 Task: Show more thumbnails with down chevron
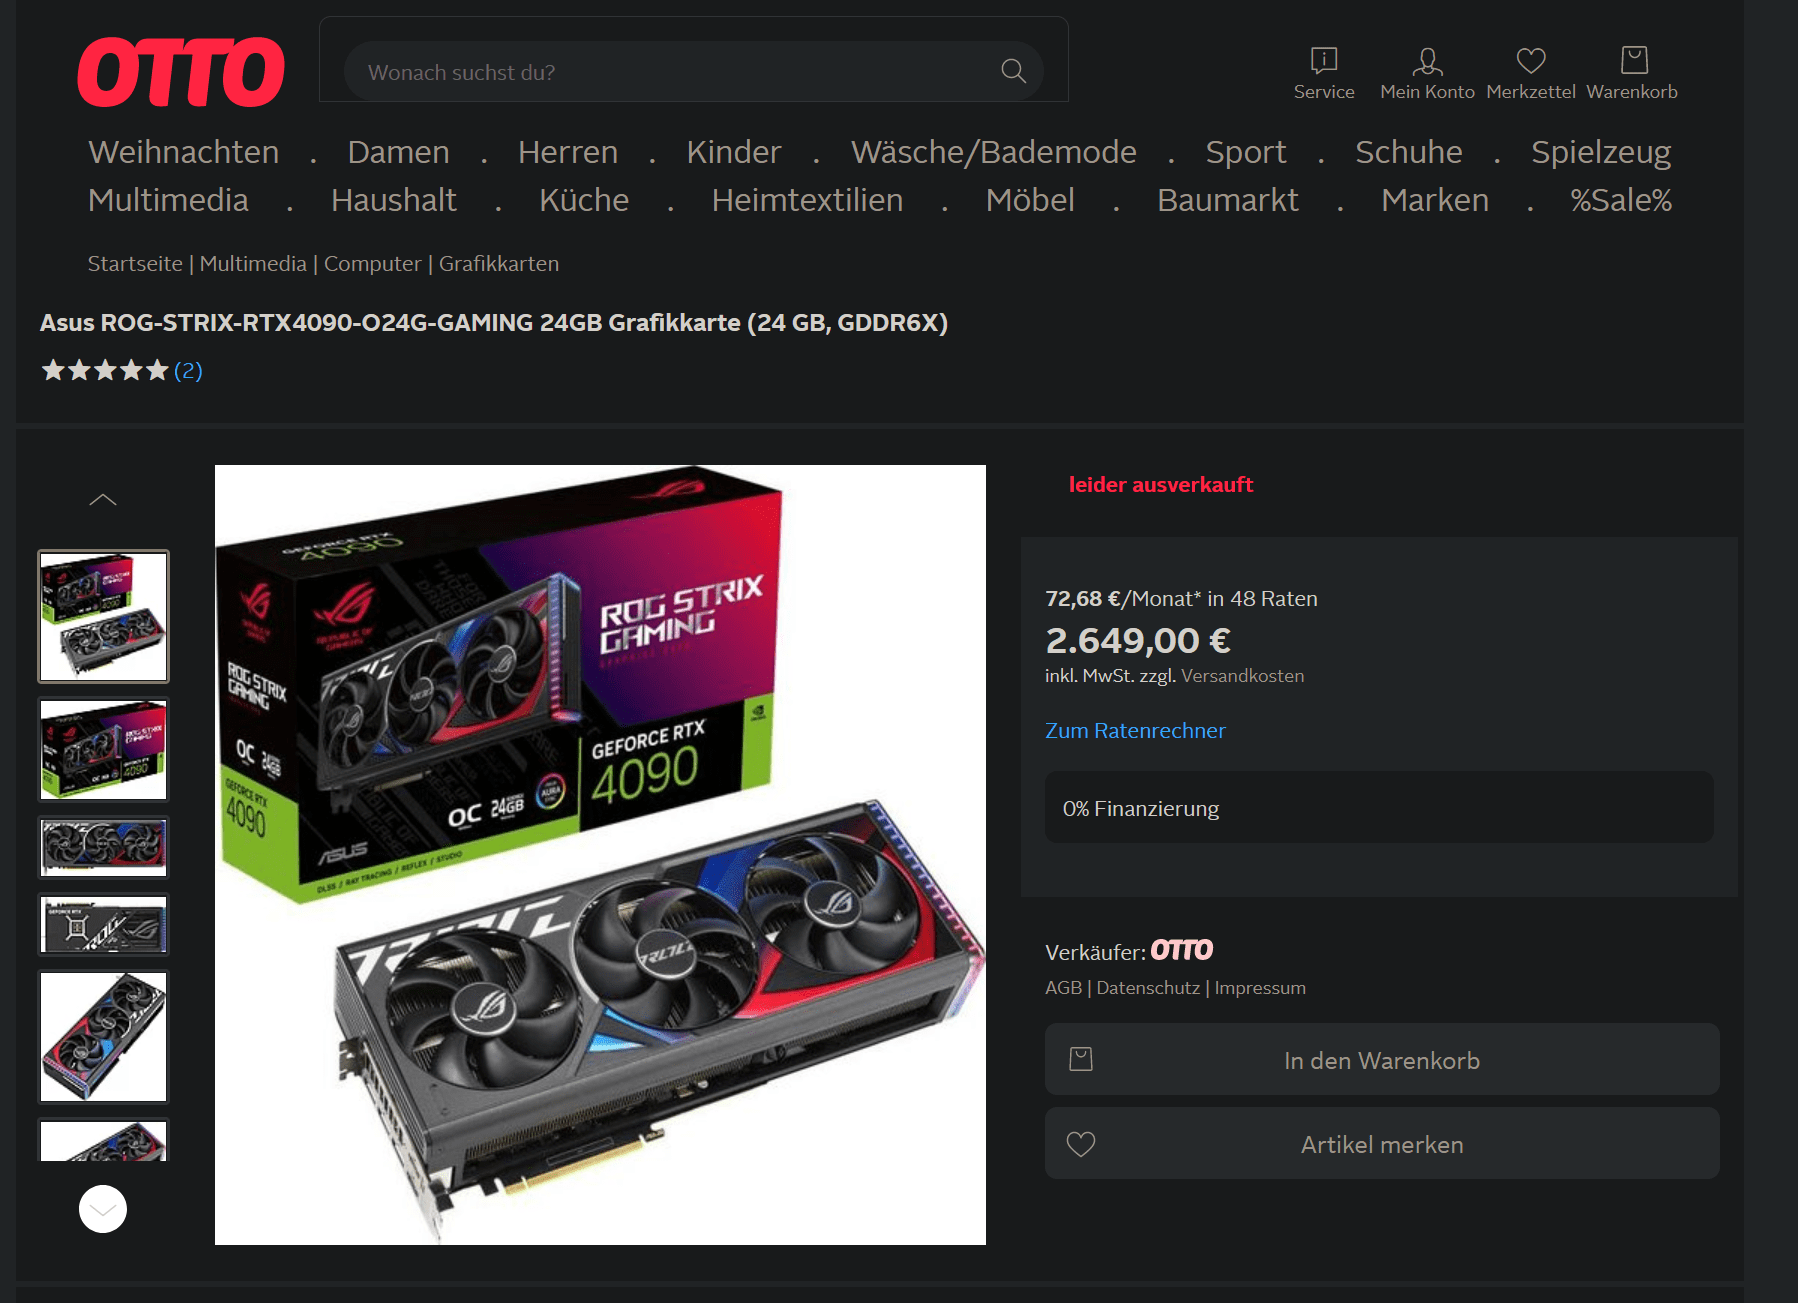click(103, 1209)
